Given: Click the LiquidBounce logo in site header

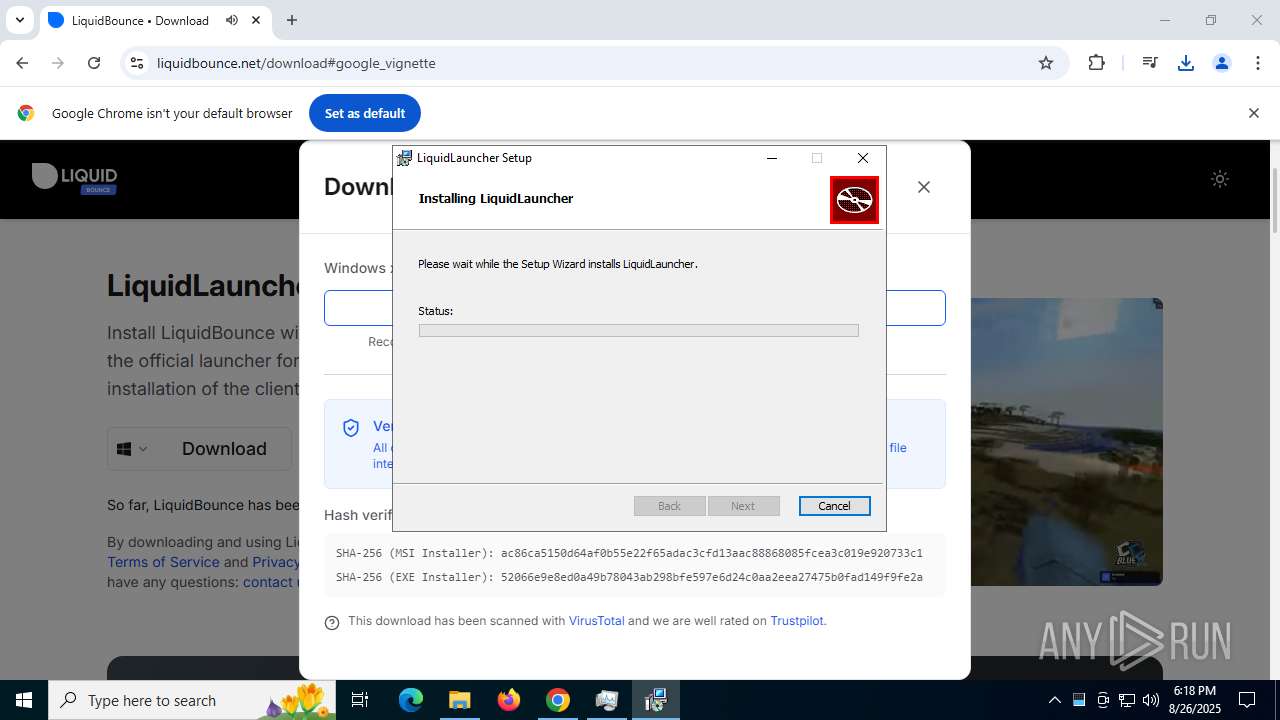Looking at the screenshot, I should pos(75,178).
